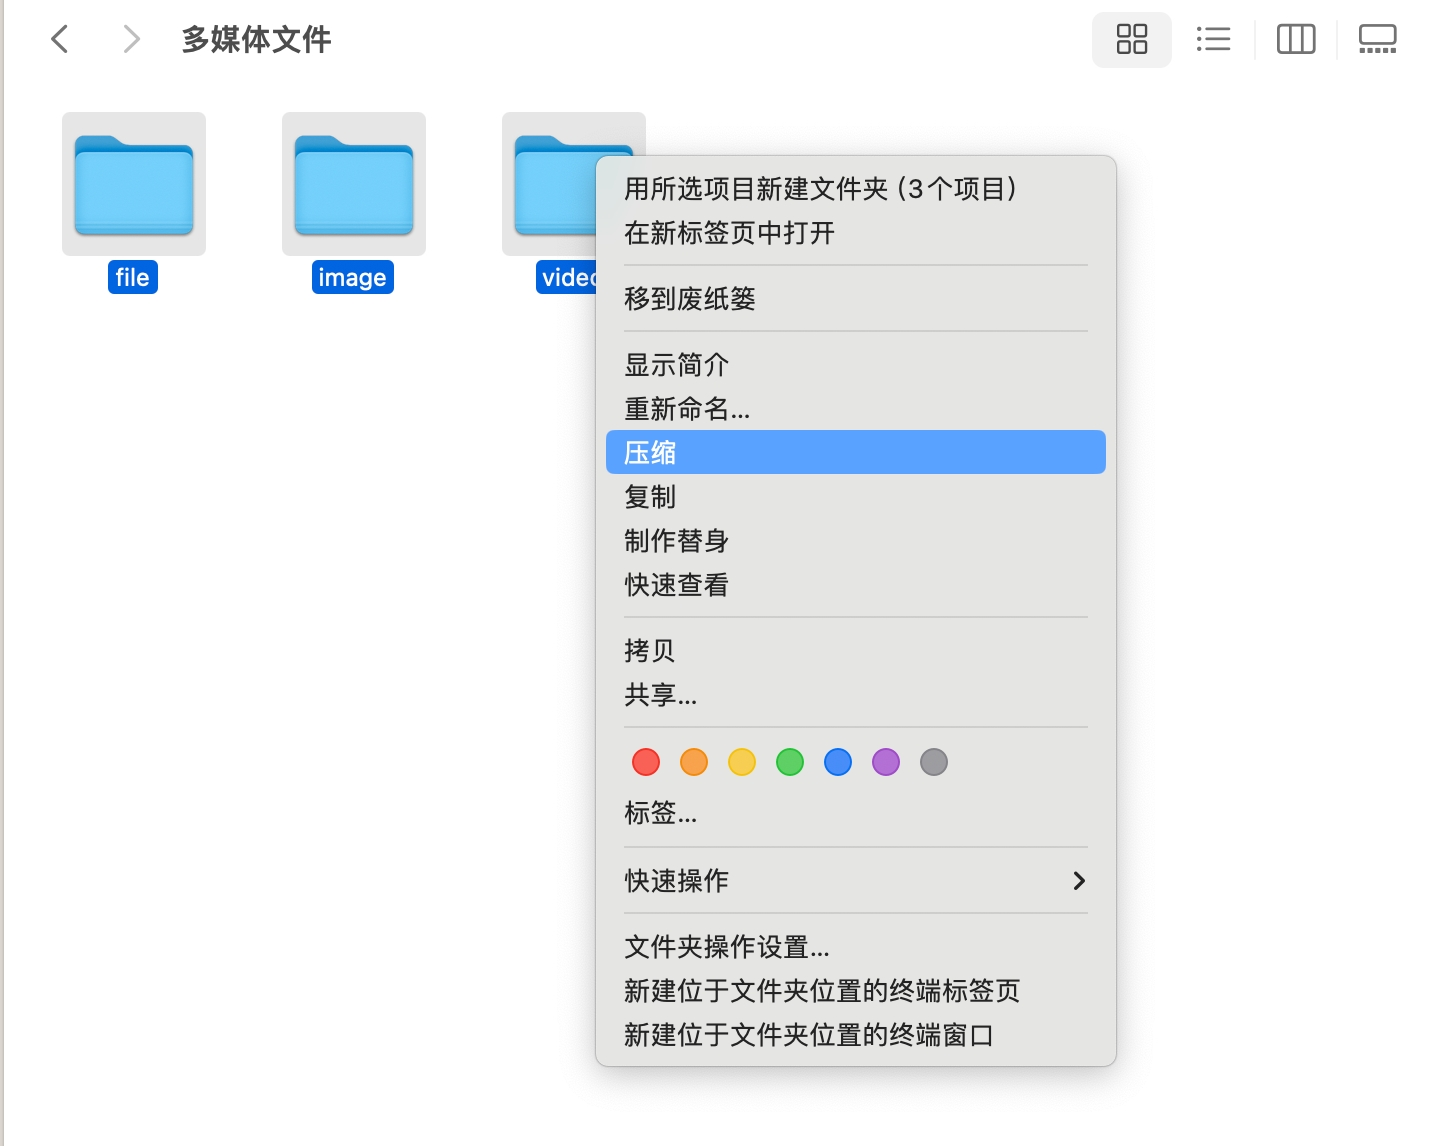Select the image folder icon

(x=354, y=184)
